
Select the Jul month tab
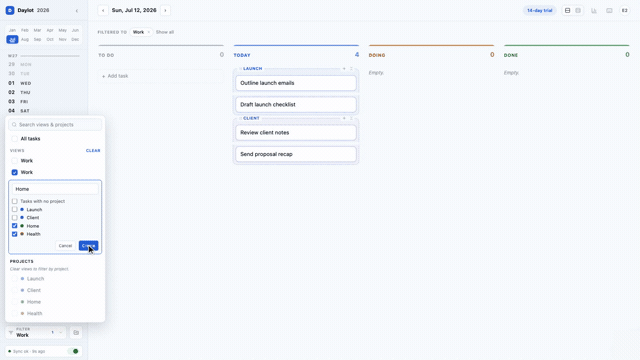(x=12, y=40)
